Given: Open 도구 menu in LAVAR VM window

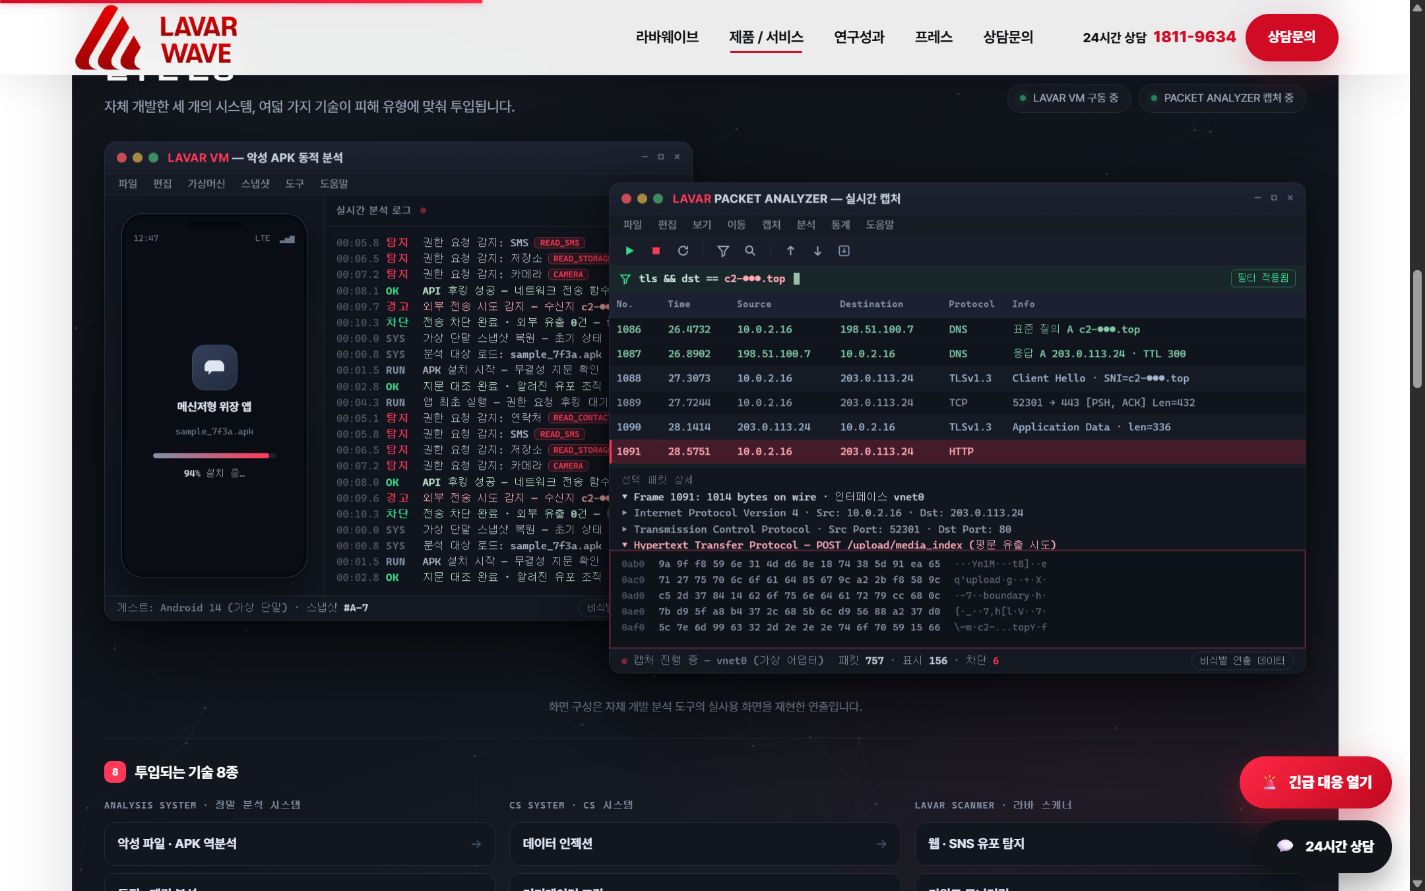Looking at the screenshot, I should pos(294,184).
